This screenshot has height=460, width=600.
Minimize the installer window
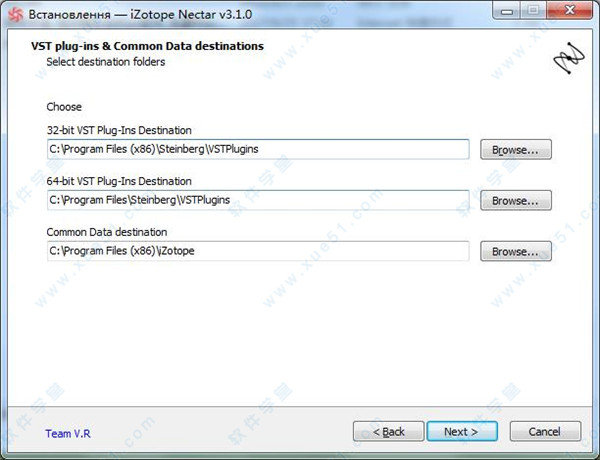[x=507, y=11]
